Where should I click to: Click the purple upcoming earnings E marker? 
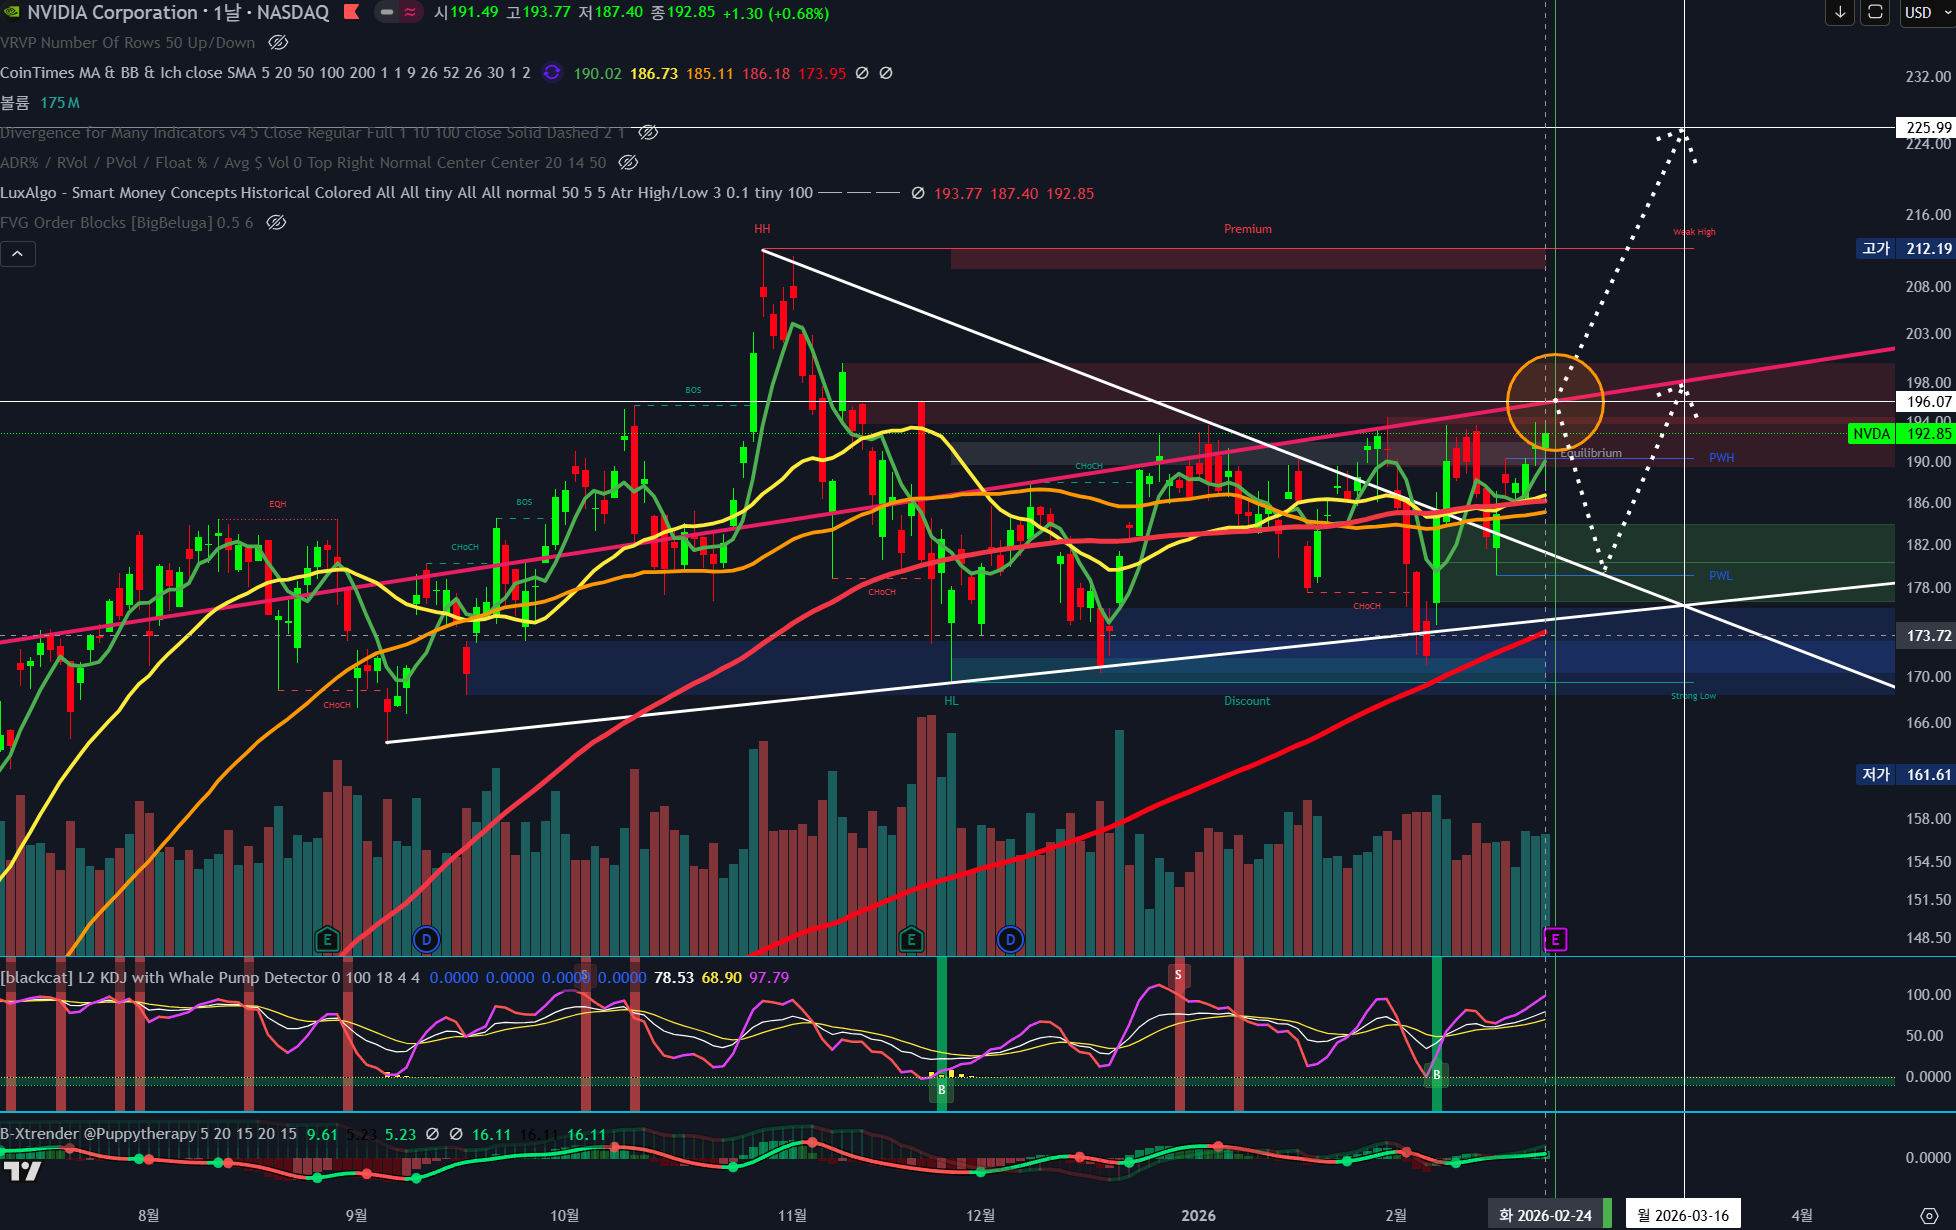(1555, 939)
